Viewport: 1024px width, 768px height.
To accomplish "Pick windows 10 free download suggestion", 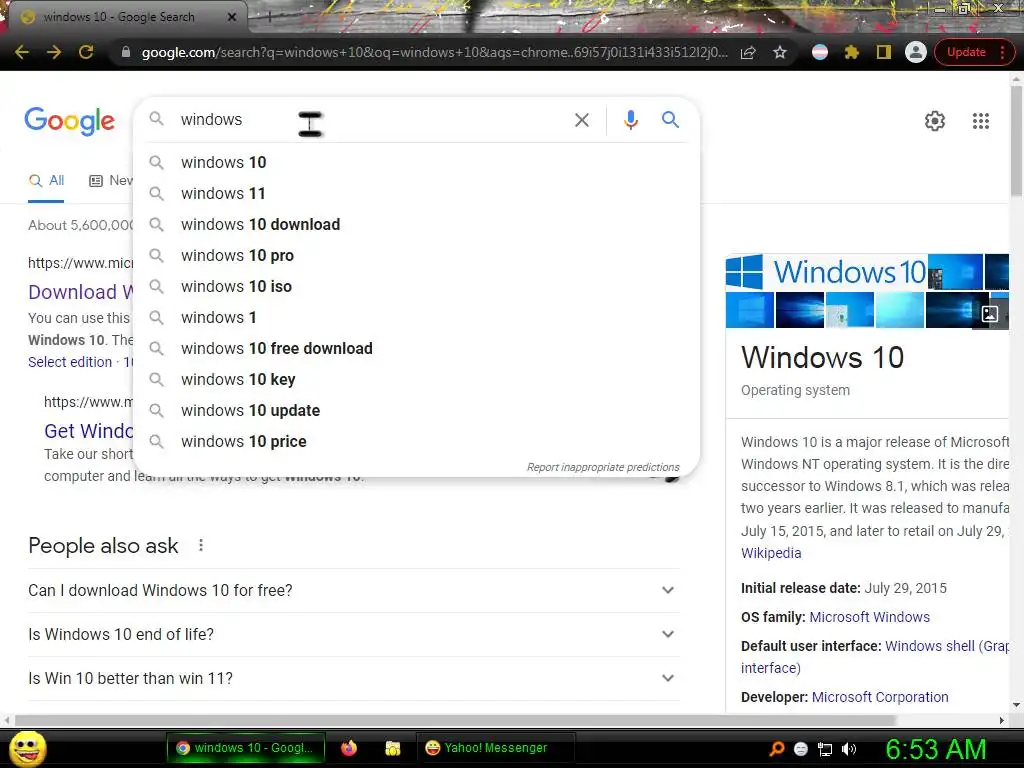I will pos(416,349).
